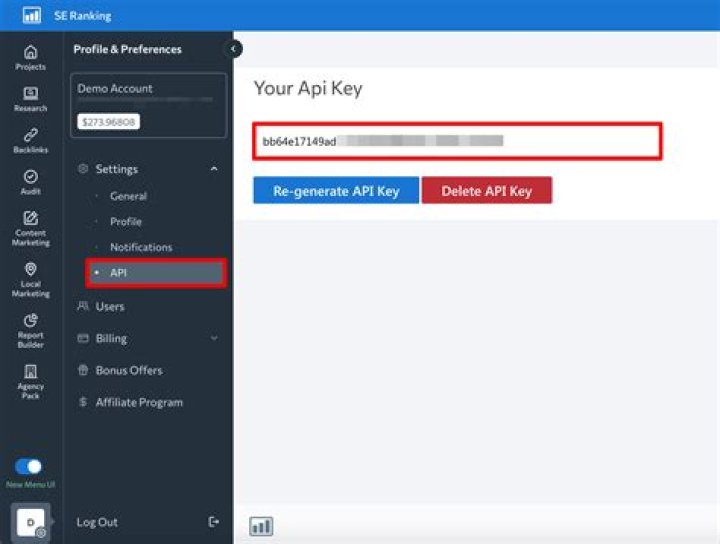The image size is (720, 544).
Task: Open Profile settings
Action: point(126,222)
